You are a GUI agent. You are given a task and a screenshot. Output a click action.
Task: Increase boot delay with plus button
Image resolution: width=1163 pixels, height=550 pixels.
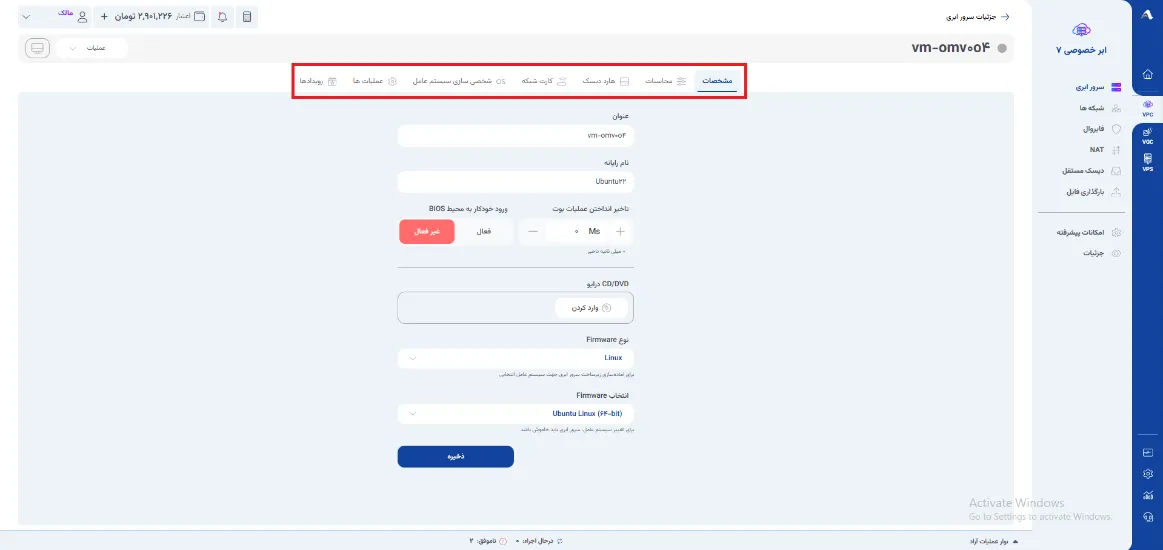(x=620, y=232)
